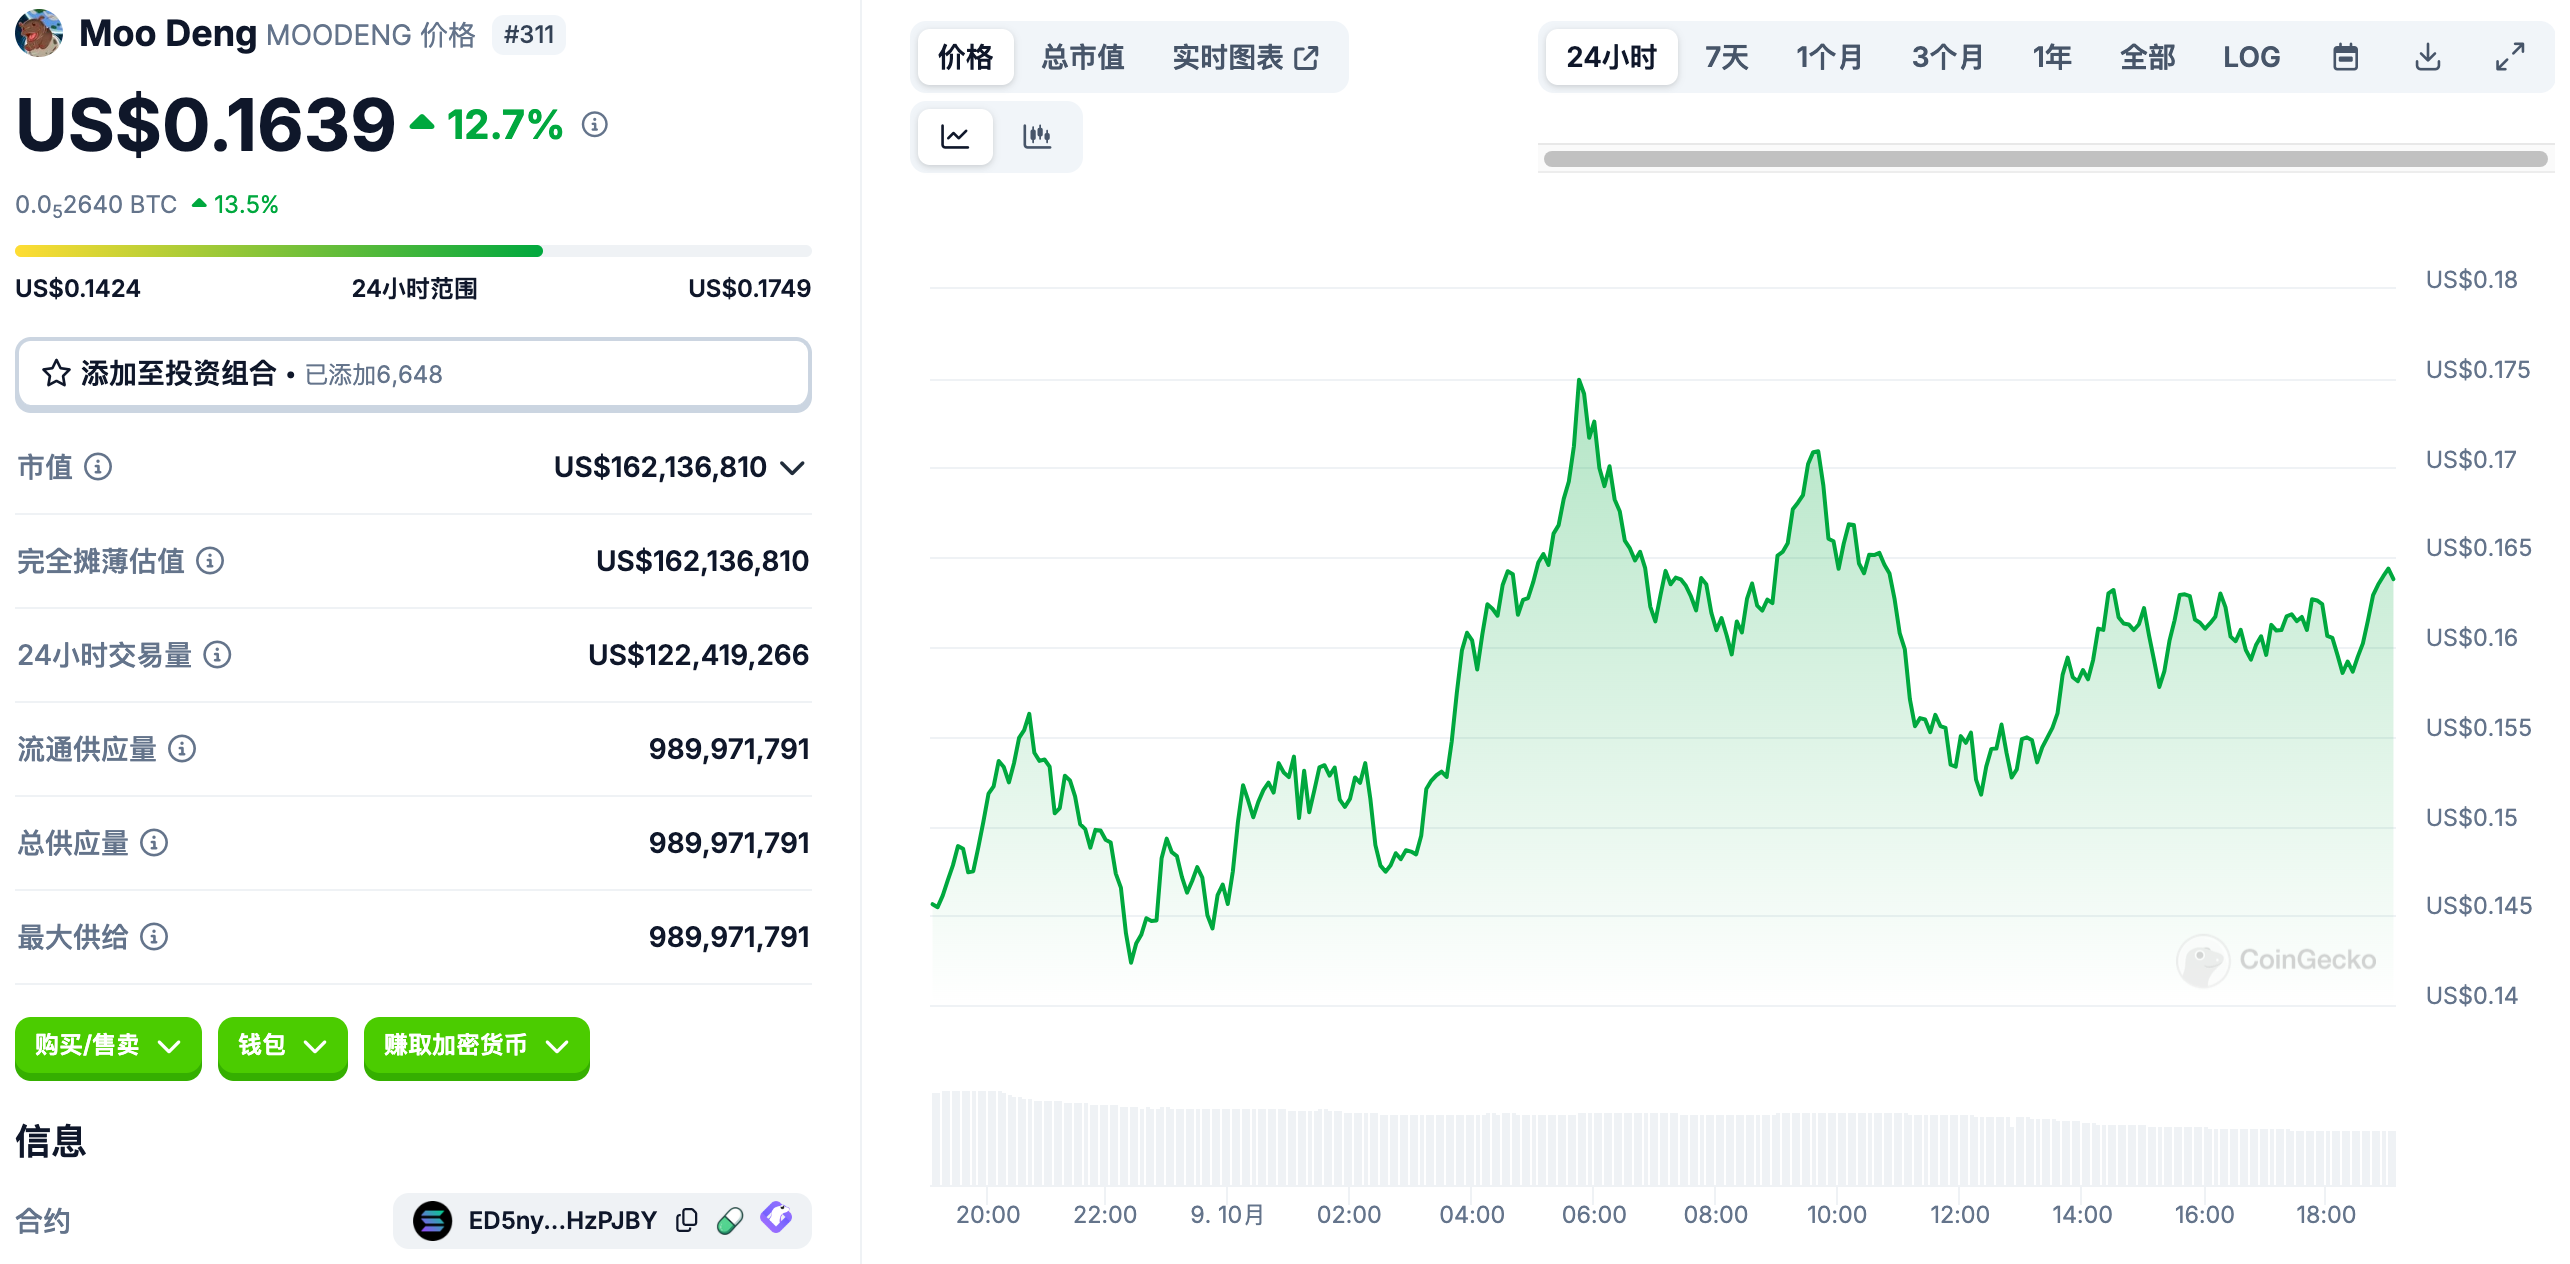The width and height of the screenshot is (2570, 1264).
Task: Click info icon next to 市值
Action: 98,467
